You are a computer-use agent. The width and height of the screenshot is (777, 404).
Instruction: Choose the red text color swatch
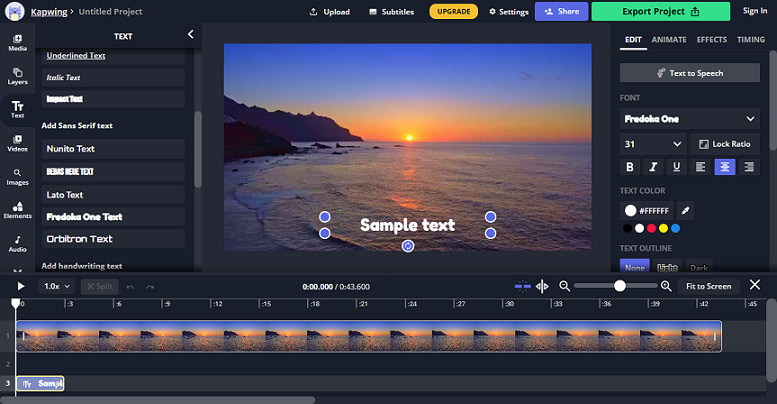(651, 229)
